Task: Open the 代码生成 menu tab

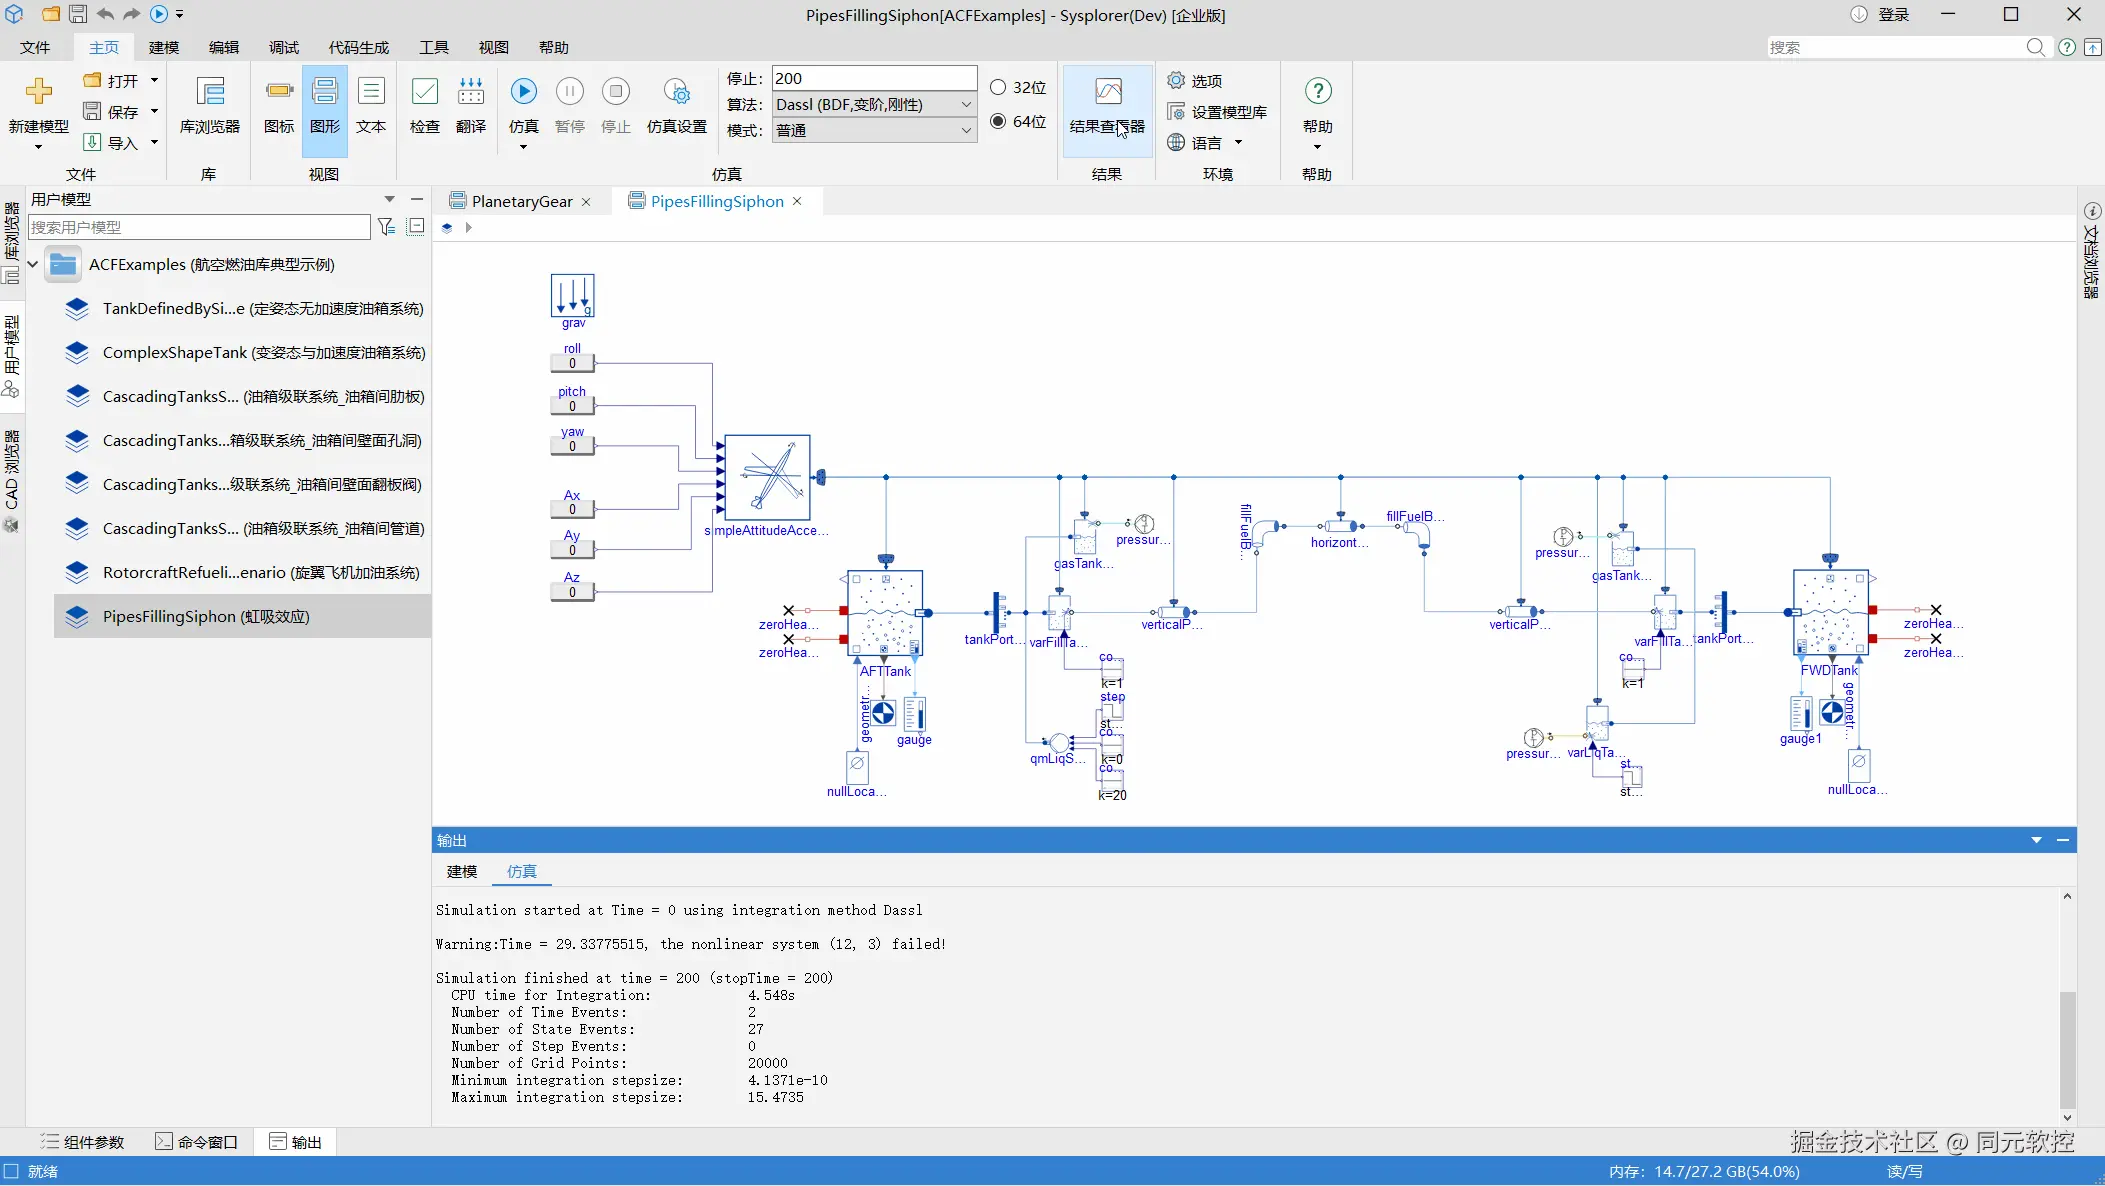Action: click(359, 48)
